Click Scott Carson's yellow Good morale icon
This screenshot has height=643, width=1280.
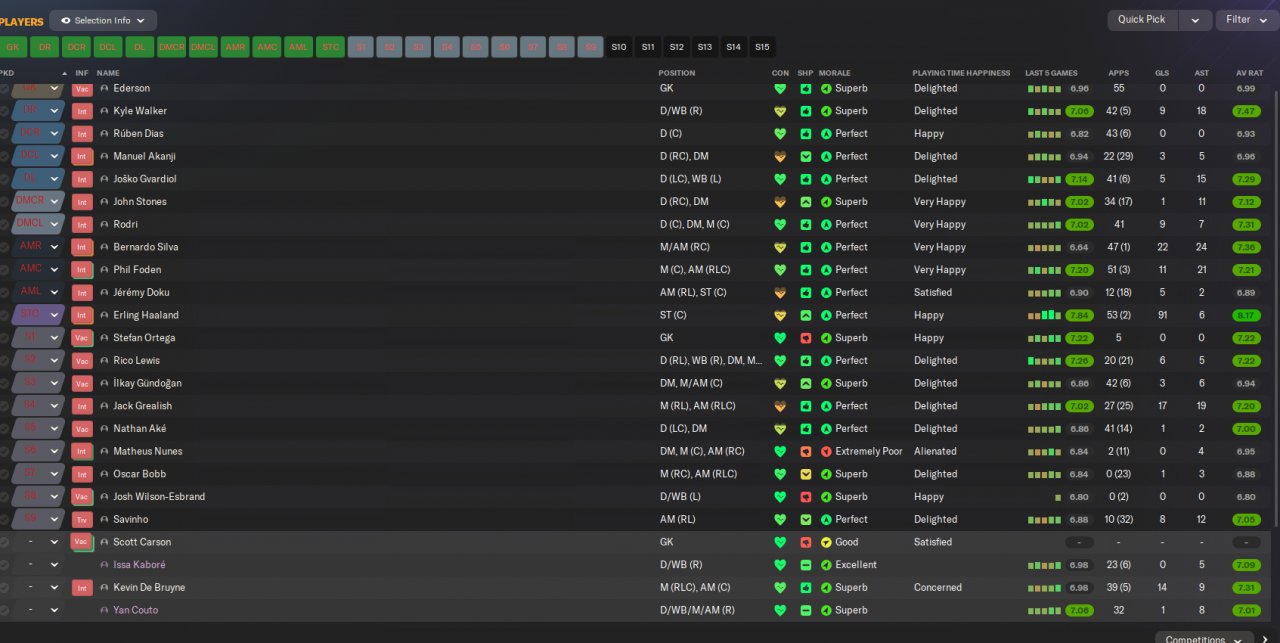coord(826,542)
